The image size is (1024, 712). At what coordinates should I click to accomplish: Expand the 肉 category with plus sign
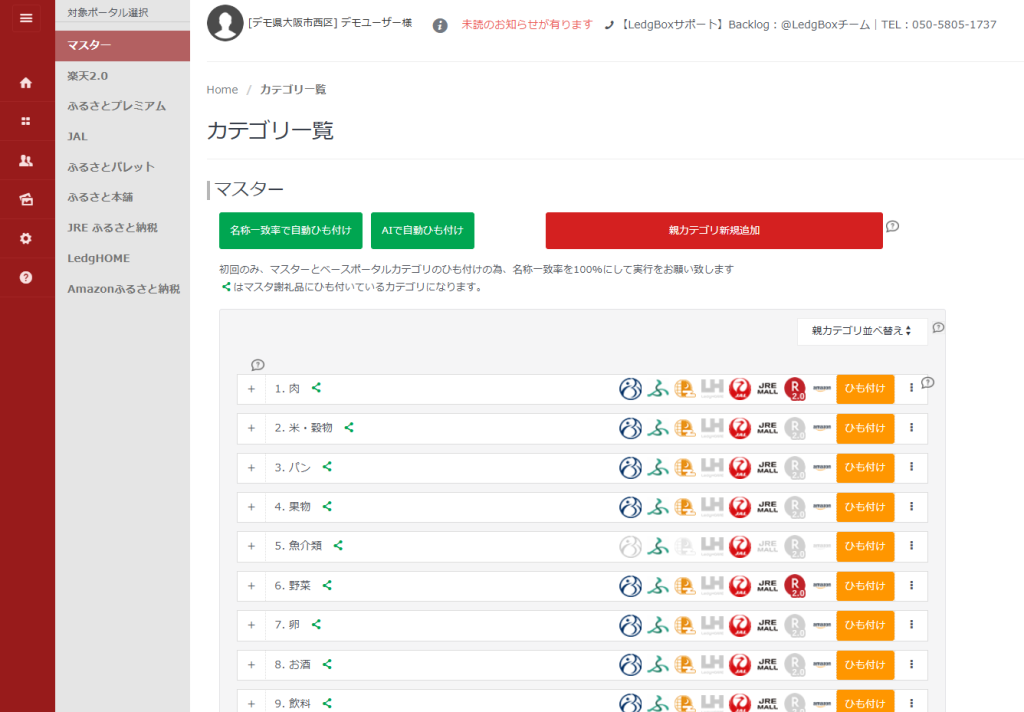click(251, 389)
